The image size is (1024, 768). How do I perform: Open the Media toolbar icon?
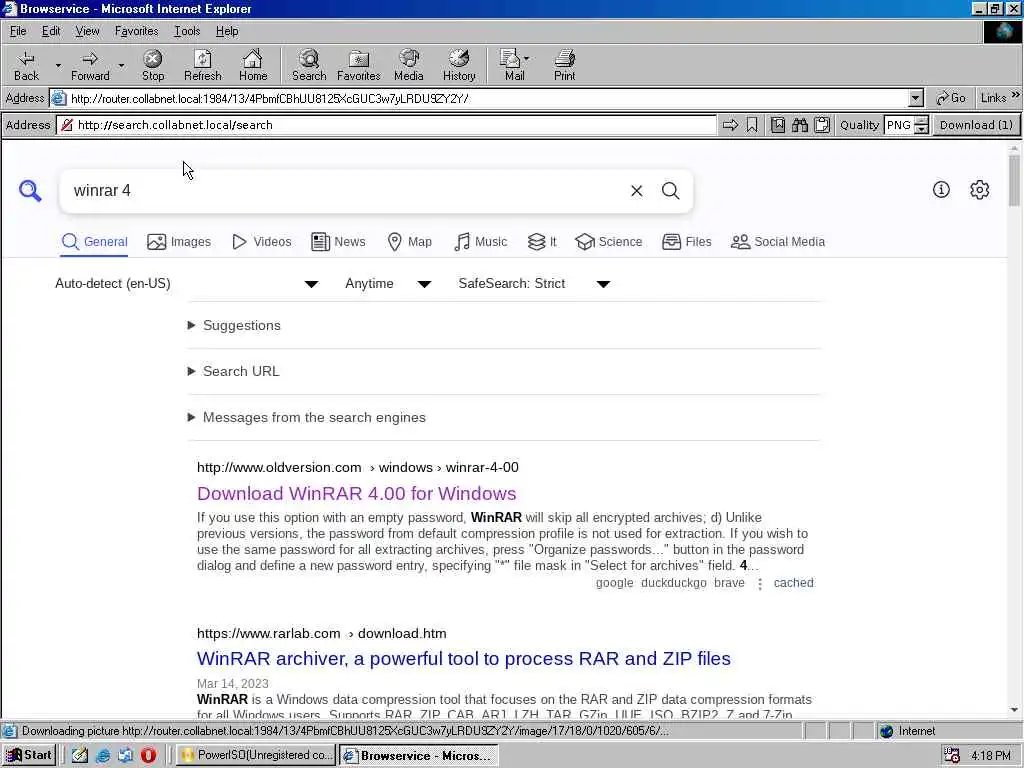point(409,65)
